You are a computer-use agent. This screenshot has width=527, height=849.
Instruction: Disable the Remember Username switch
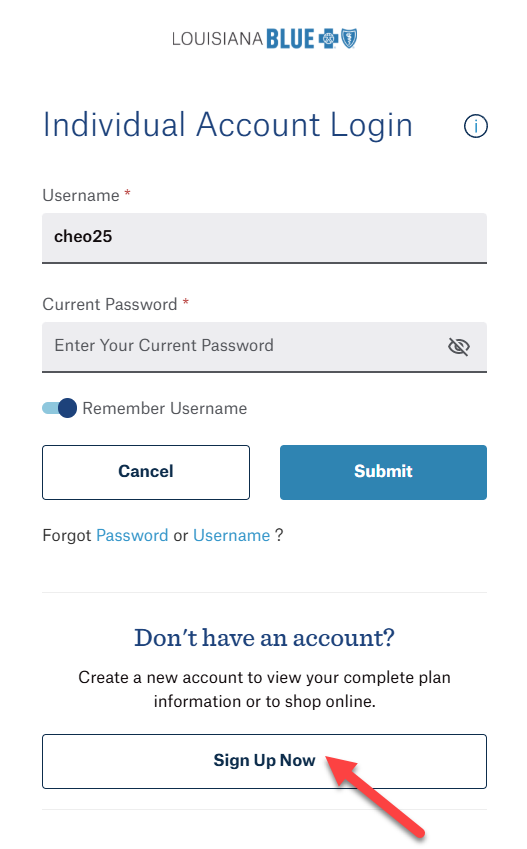tap(60, 408)
